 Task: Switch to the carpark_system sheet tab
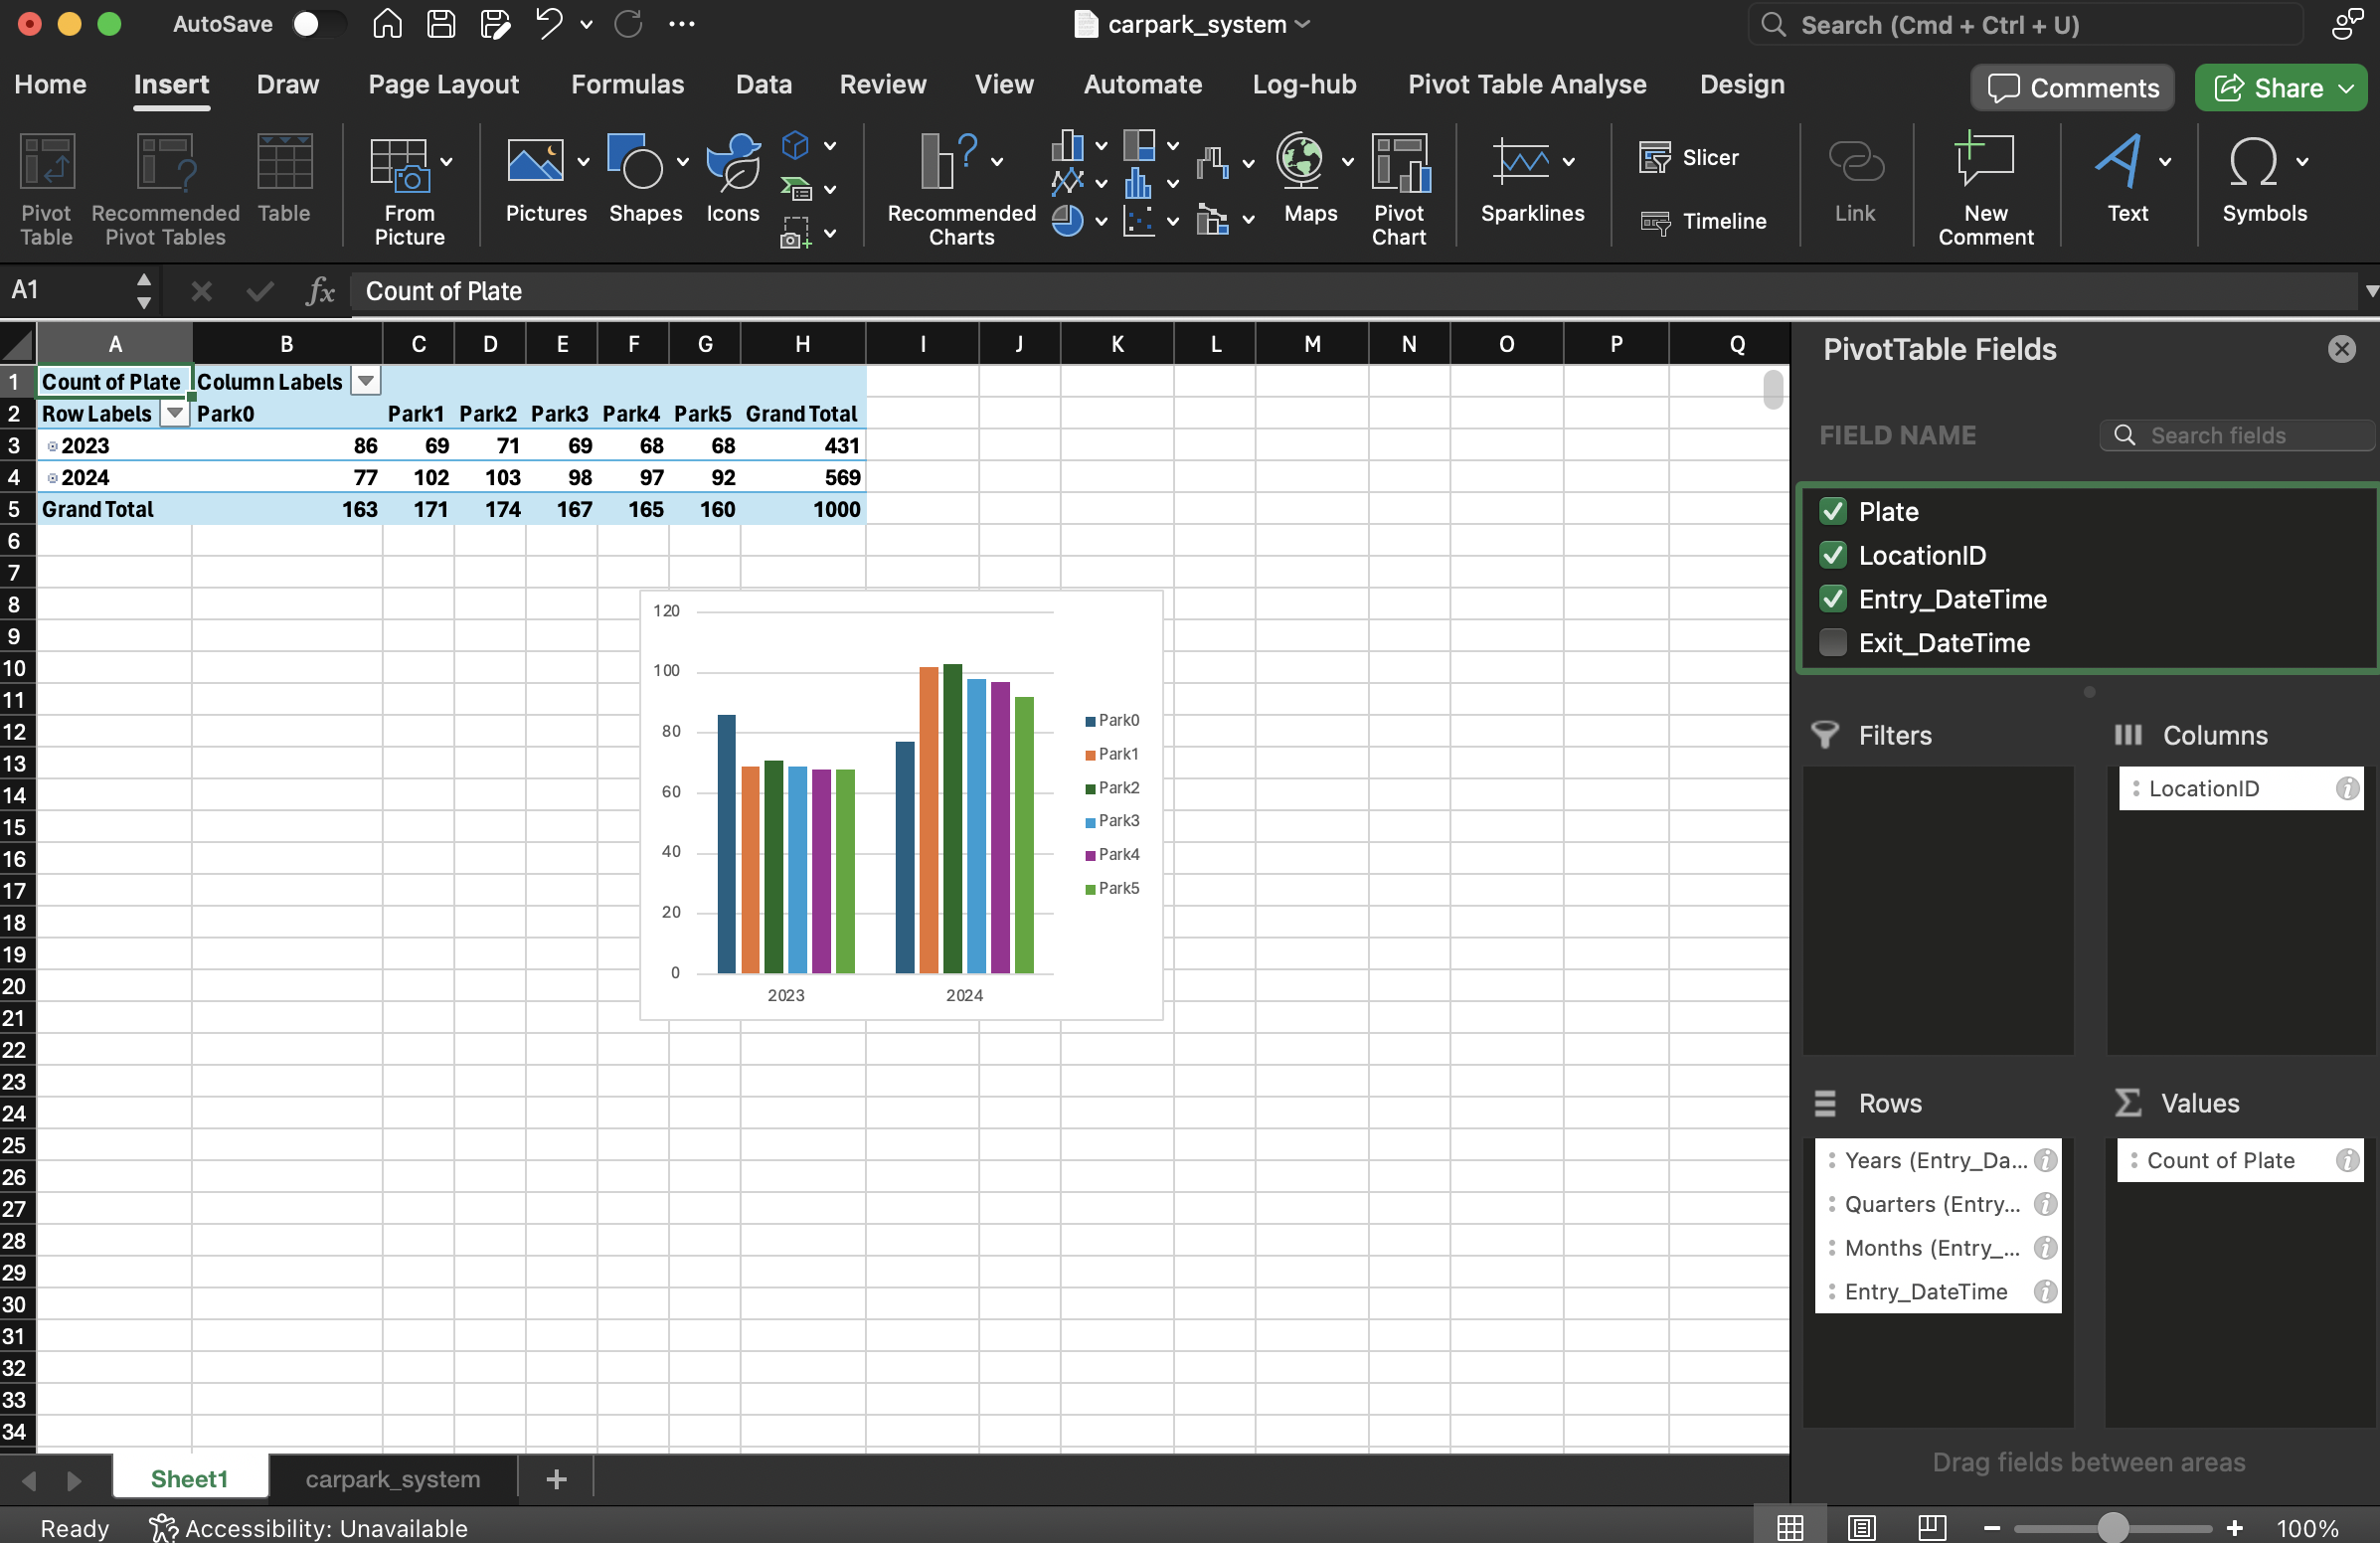[x=392, y=1479]
